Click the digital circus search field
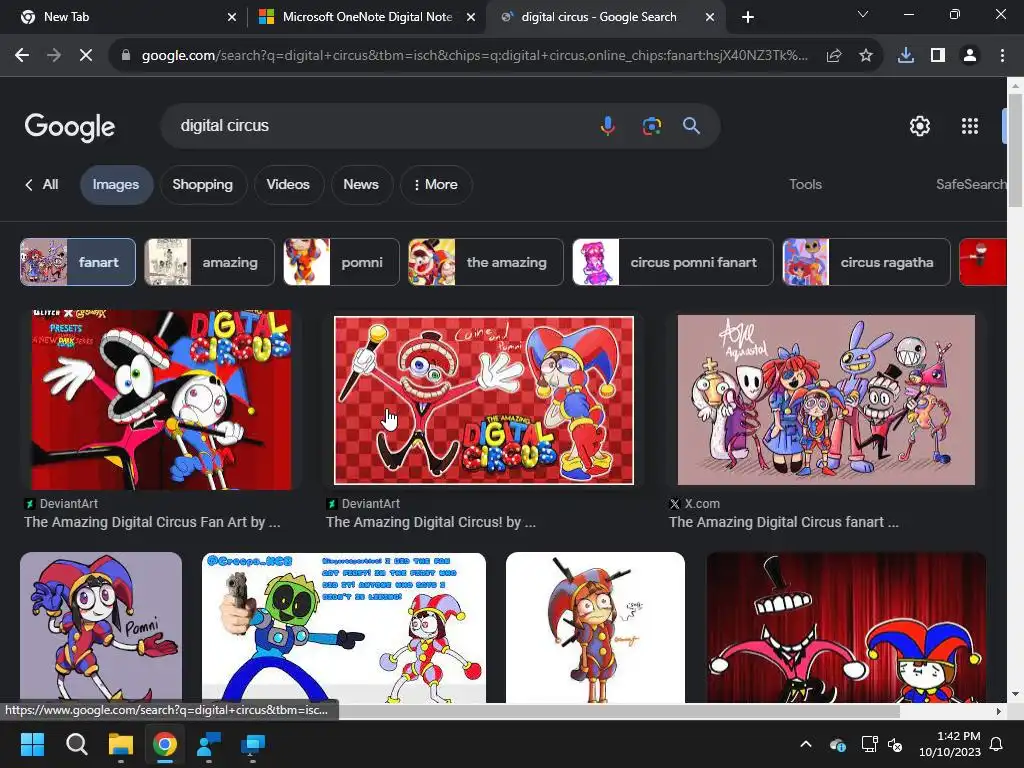 (379, 125)
